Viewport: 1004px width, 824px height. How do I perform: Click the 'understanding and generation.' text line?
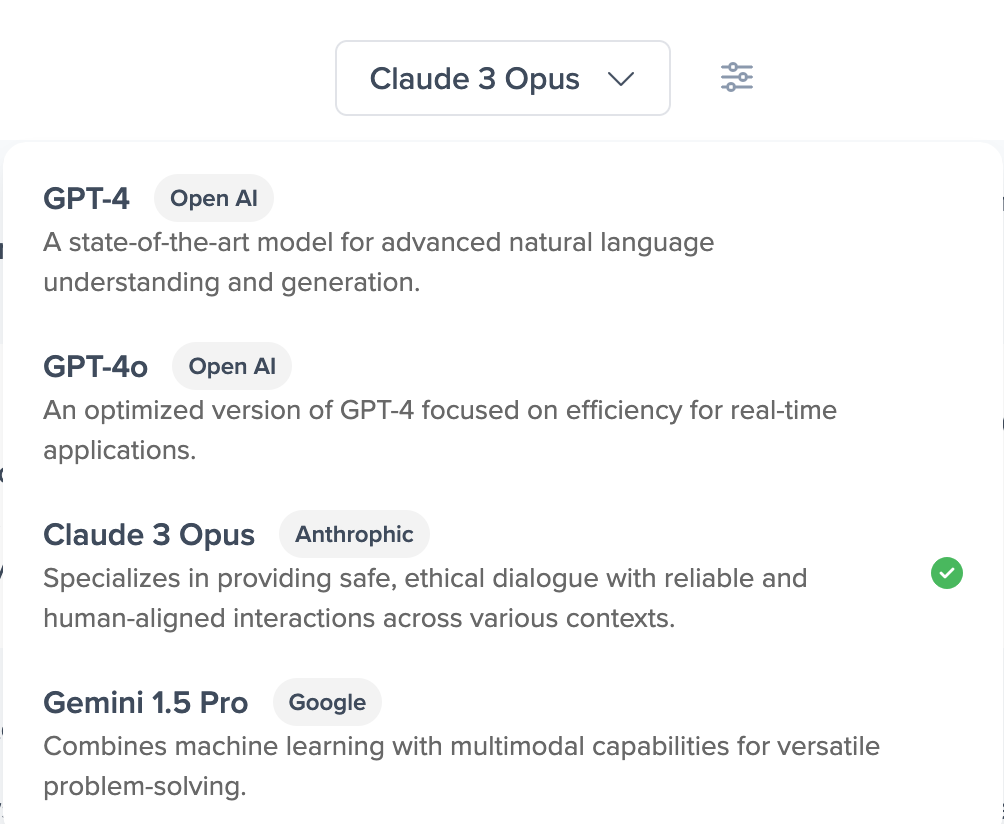coord(231,282)
